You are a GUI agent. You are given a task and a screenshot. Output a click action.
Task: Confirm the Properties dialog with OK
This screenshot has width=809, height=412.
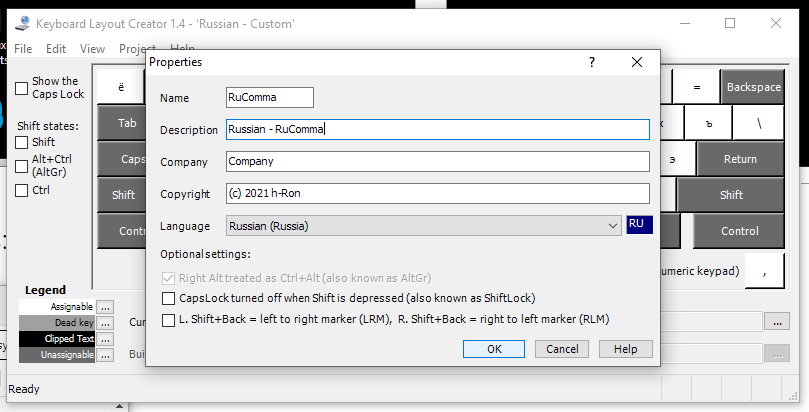pos(494,349)
